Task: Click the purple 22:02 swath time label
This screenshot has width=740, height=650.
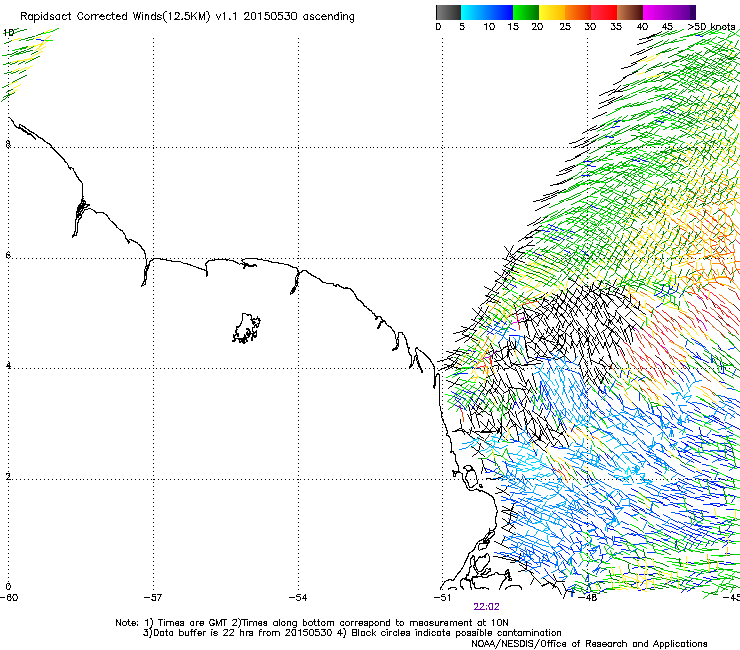Action: point(486,607)
